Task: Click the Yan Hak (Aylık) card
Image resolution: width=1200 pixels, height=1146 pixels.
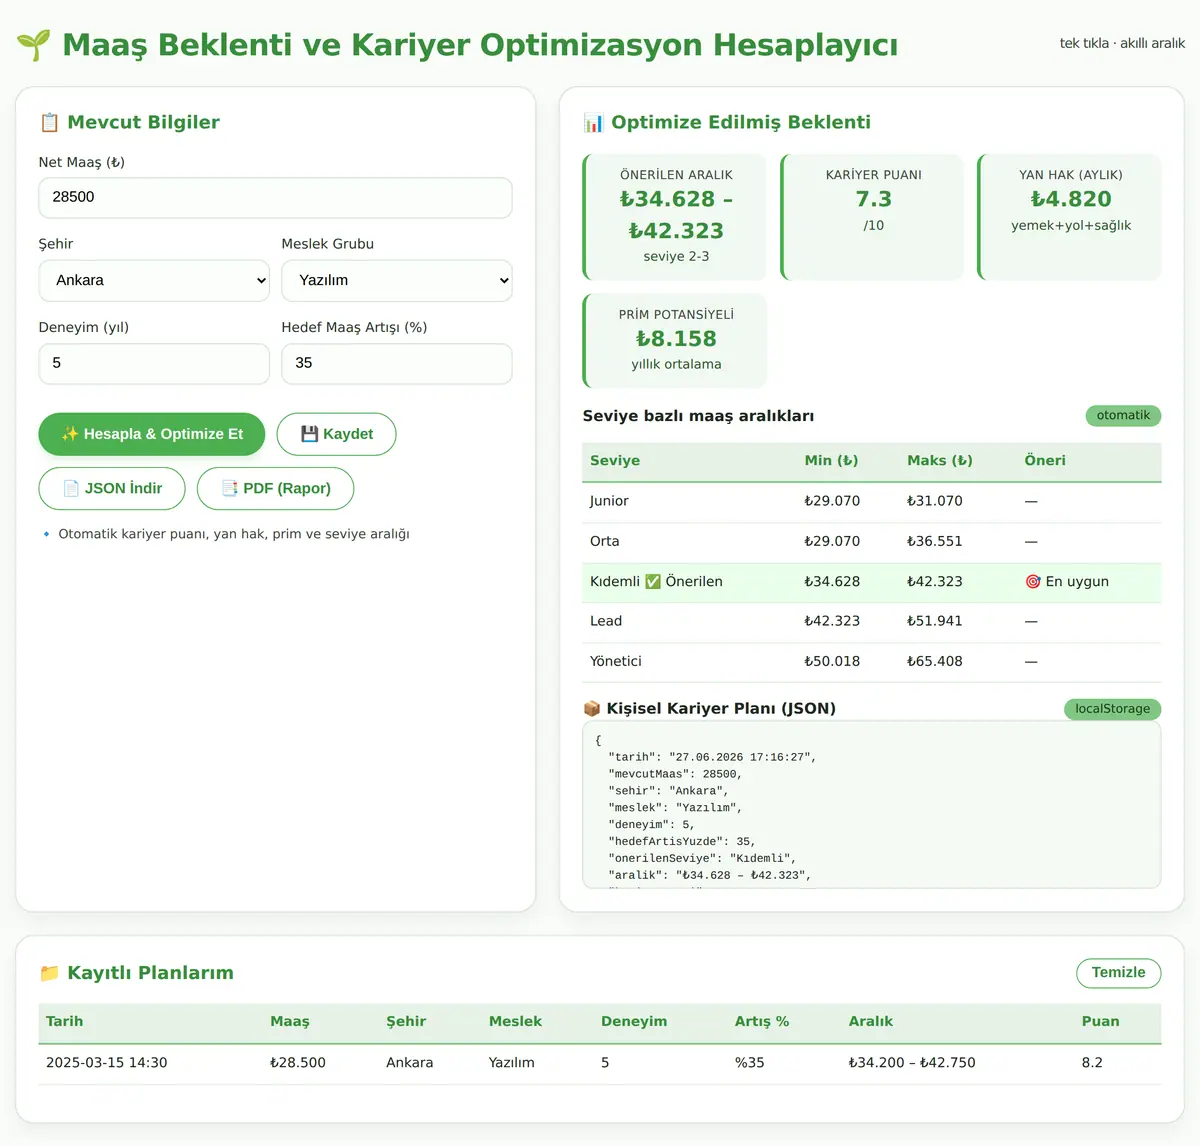Action: pyautogui.click(x=1069, y=217)
